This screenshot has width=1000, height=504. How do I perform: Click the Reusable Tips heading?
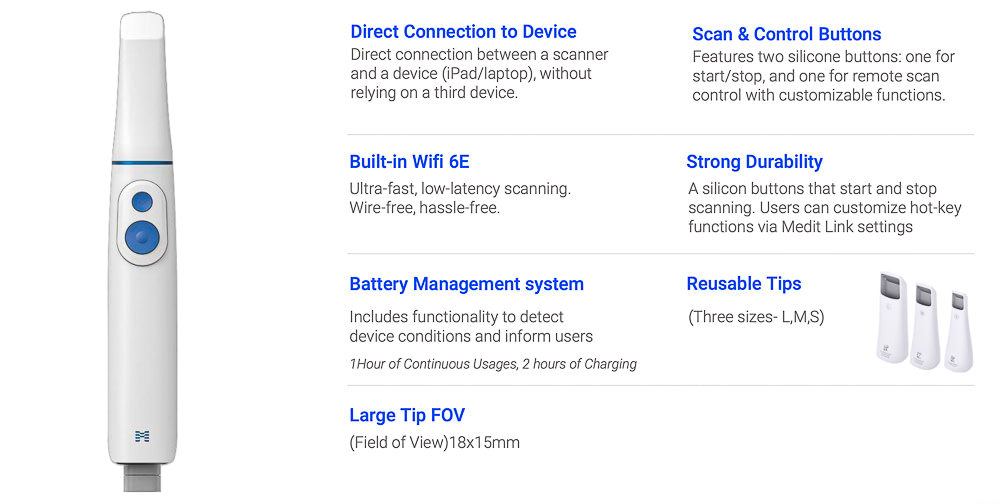click(743, 284)
